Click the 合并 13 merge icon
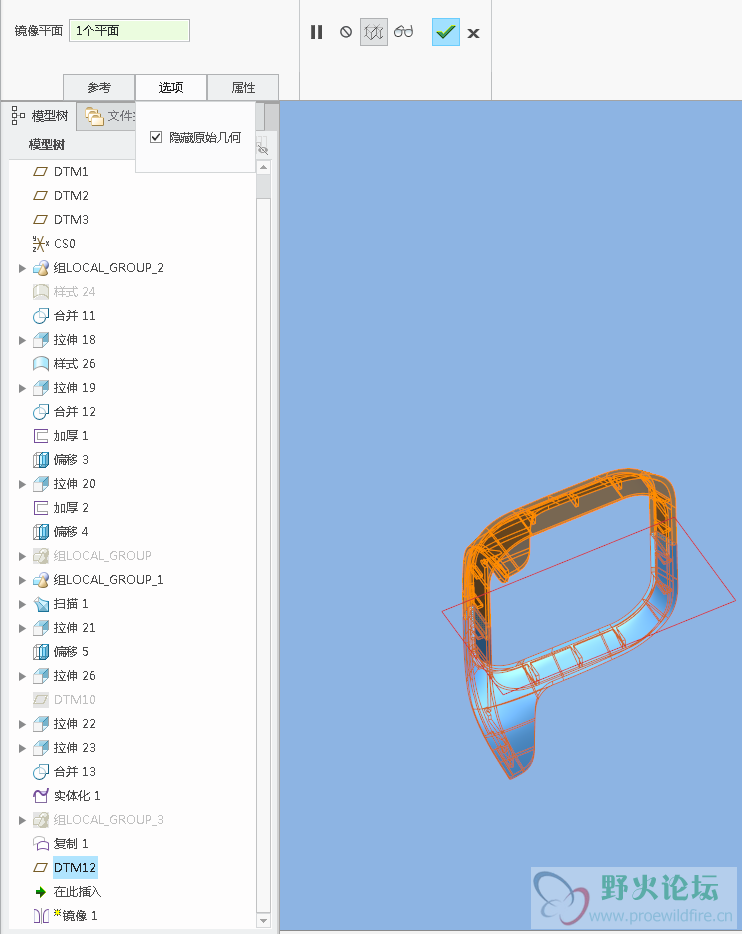742x934 pixels. (40, 772)
